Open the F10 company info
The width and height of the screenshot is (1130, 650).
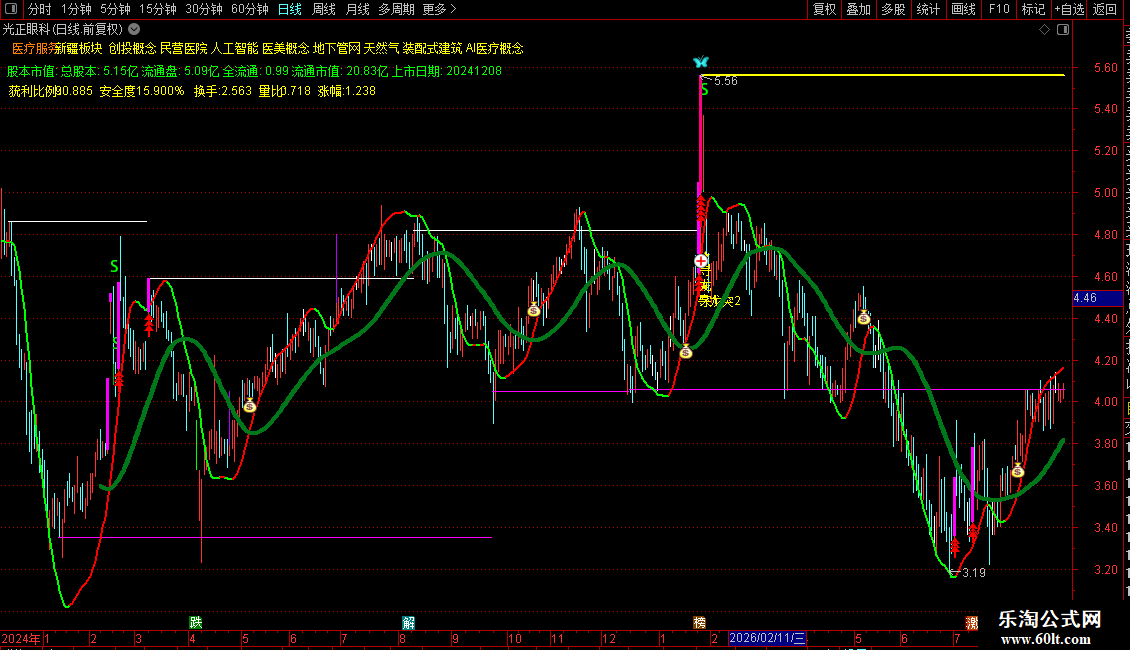998,9
